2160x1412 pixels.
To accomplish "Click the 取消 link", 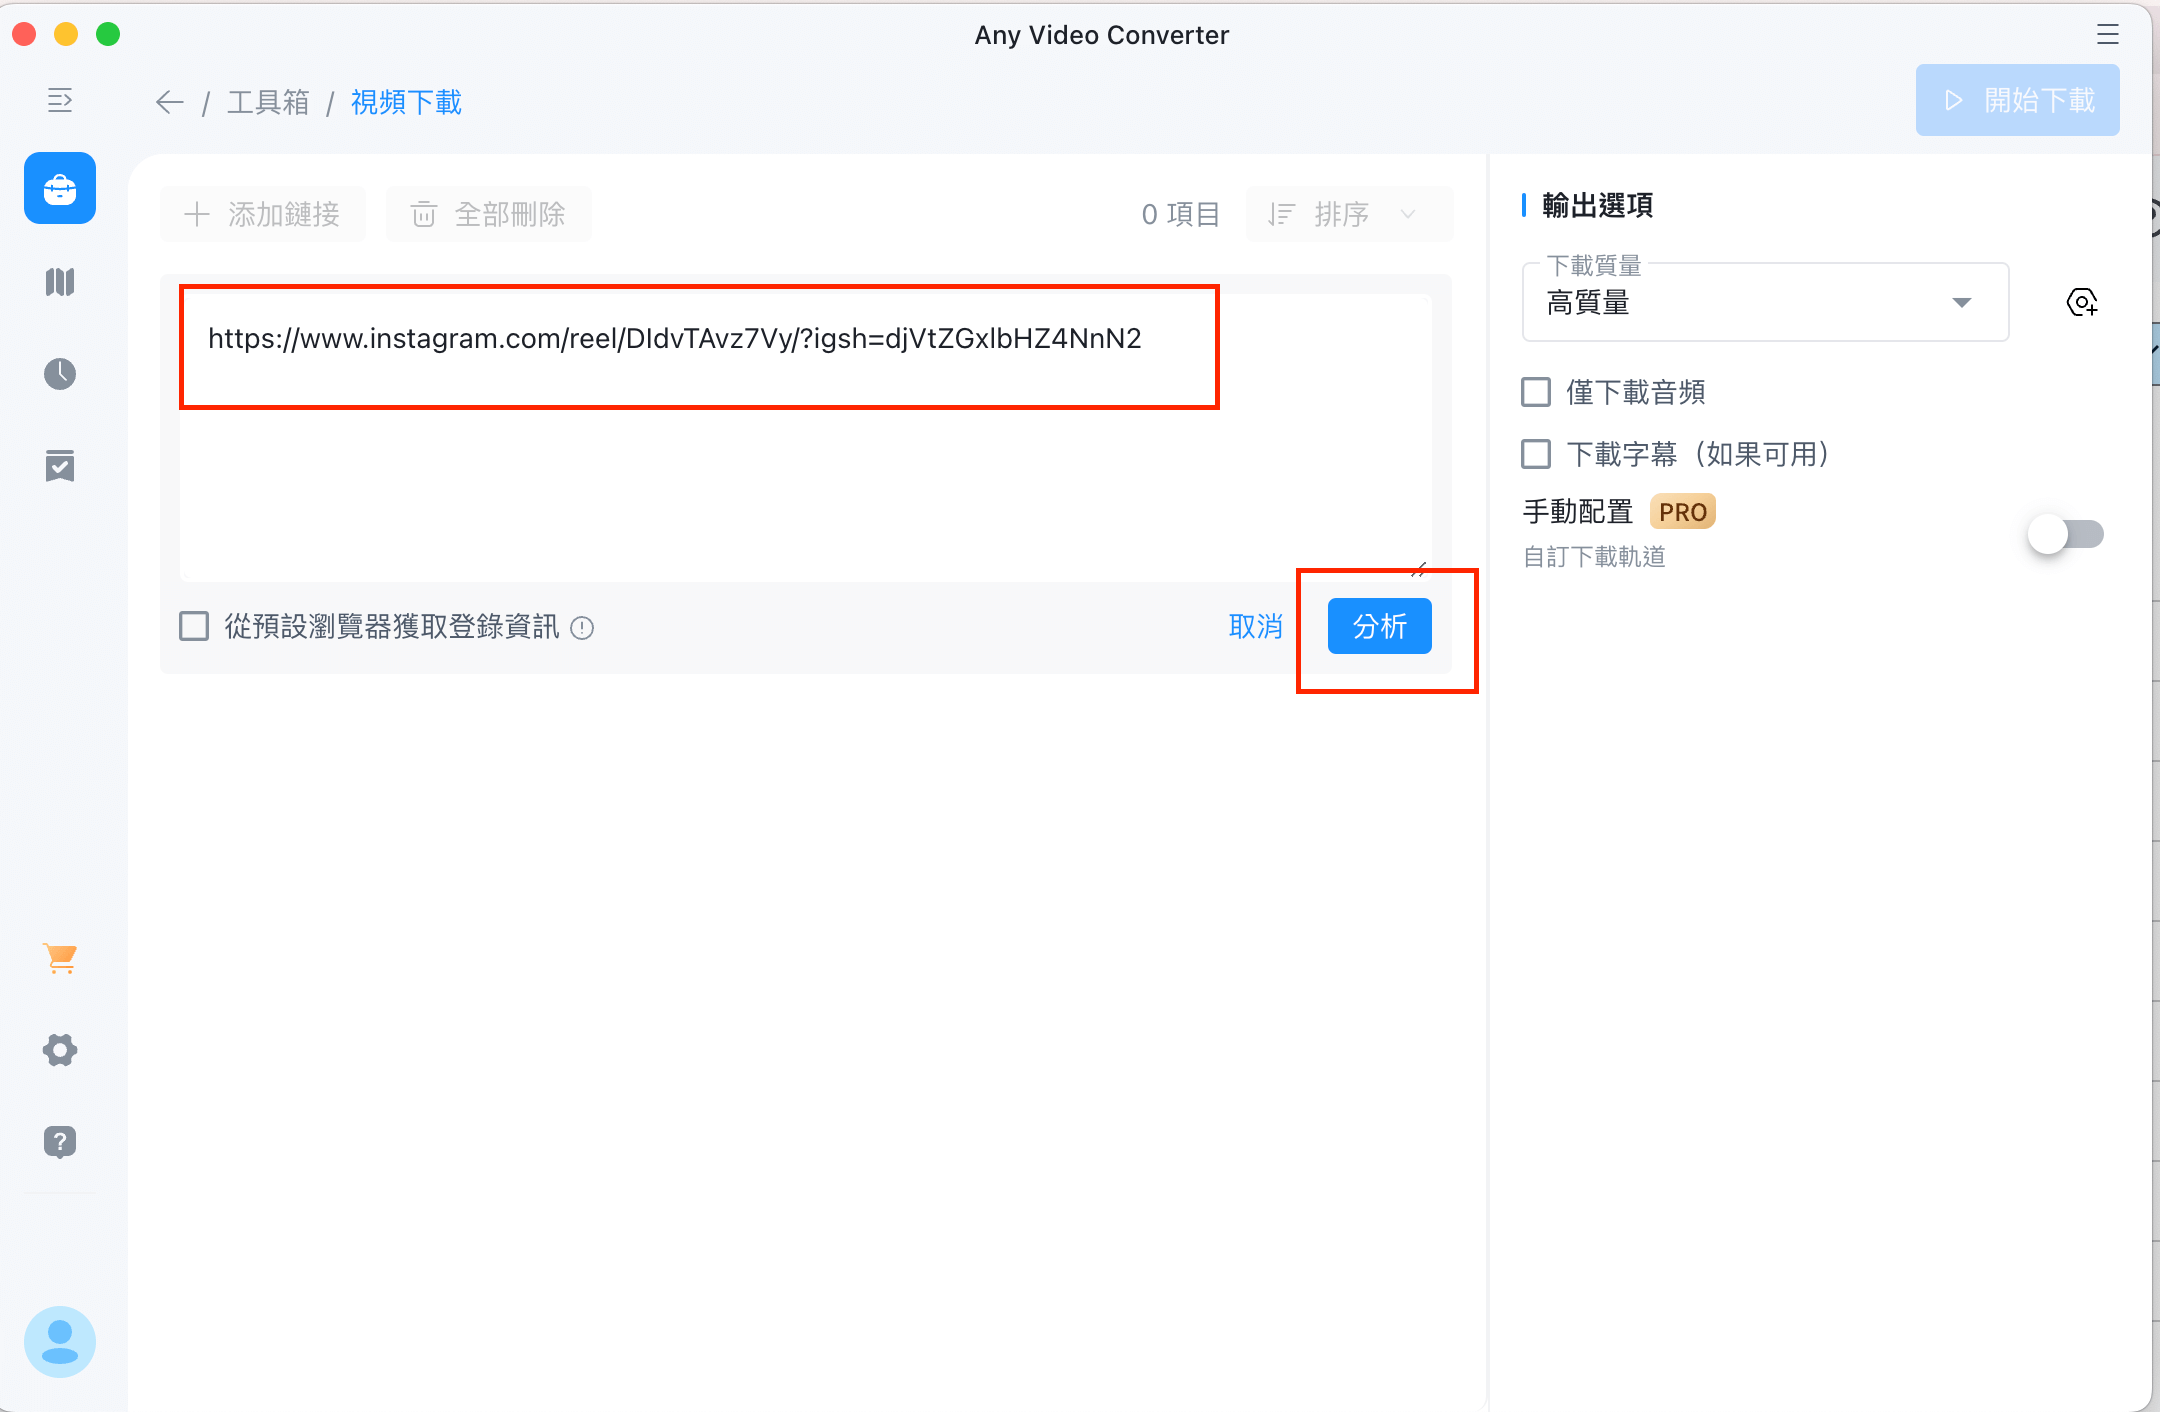I will [x=1256, y=626].
